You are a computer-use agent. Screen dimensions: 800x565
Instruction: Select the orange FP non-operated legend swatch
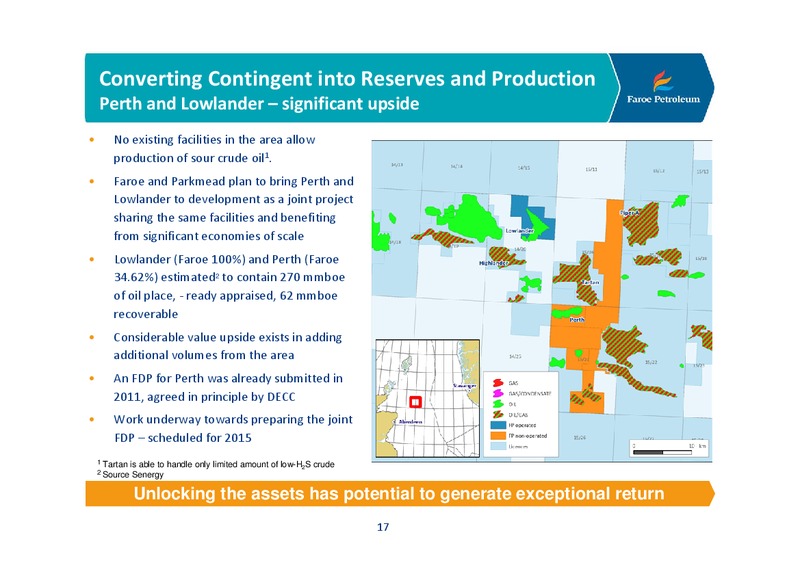[x=497, y=436]
